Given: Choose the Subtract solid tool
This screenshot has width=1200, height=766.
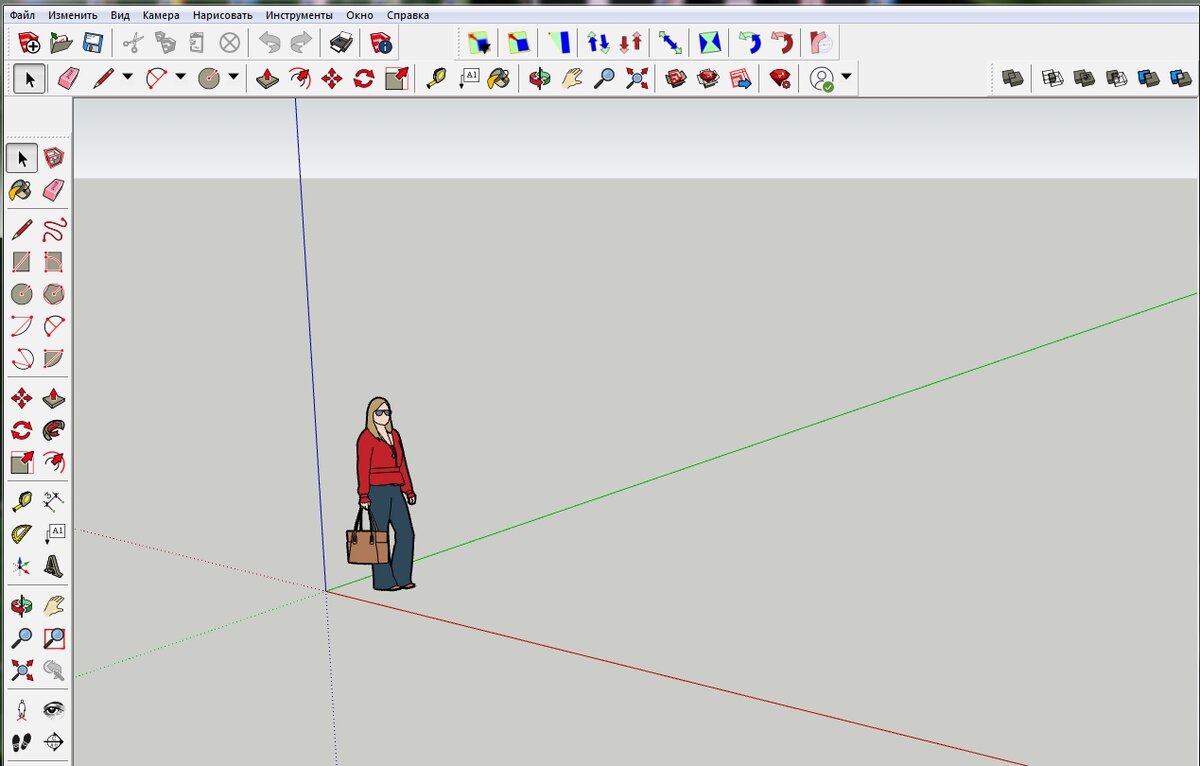Looking at the screenshot, I should [x=1116, y=78].
